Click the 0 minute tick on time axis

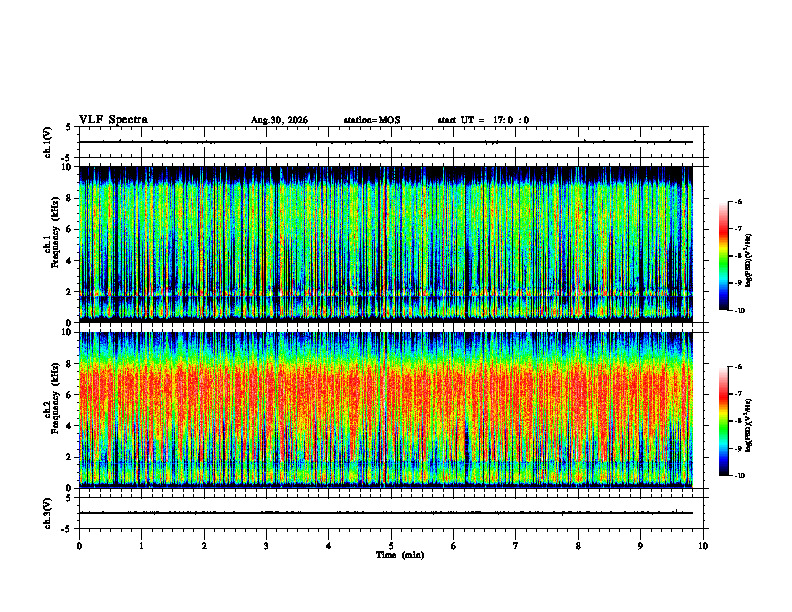pos(79,546)
